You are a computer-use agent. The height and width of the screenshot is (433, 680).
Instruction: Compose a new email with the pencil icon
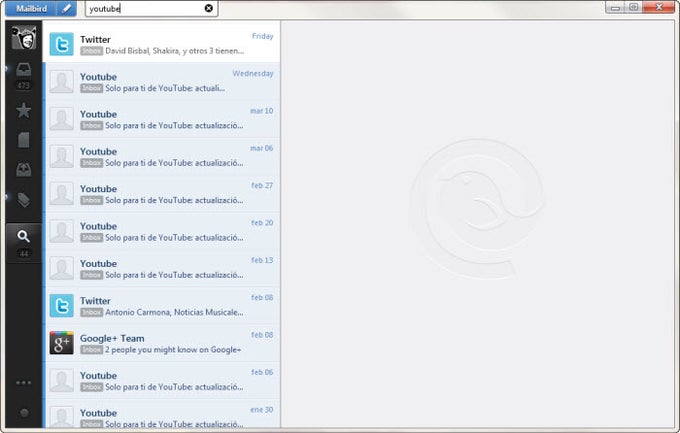tap(67, 8)
